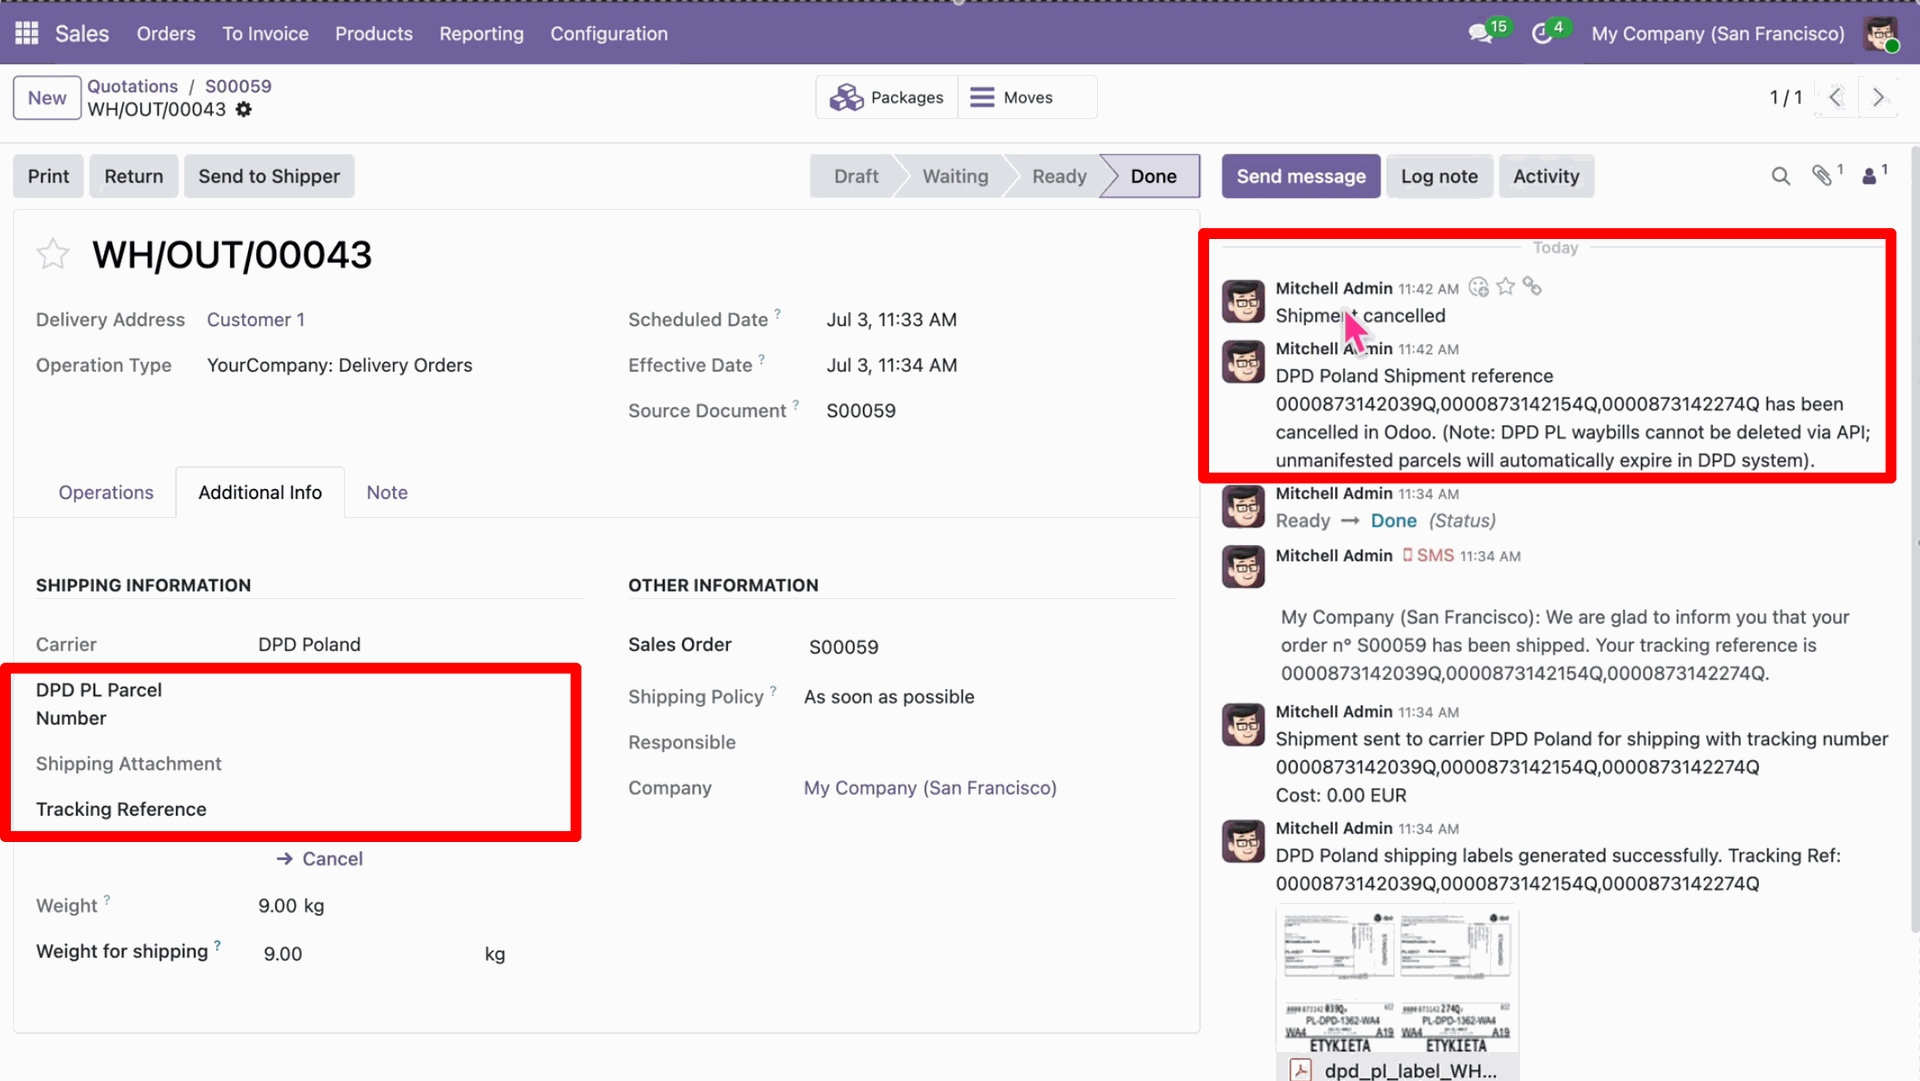Click the Responsible field
This screenshot has height=1081, width=1920.
click(990, 743)
